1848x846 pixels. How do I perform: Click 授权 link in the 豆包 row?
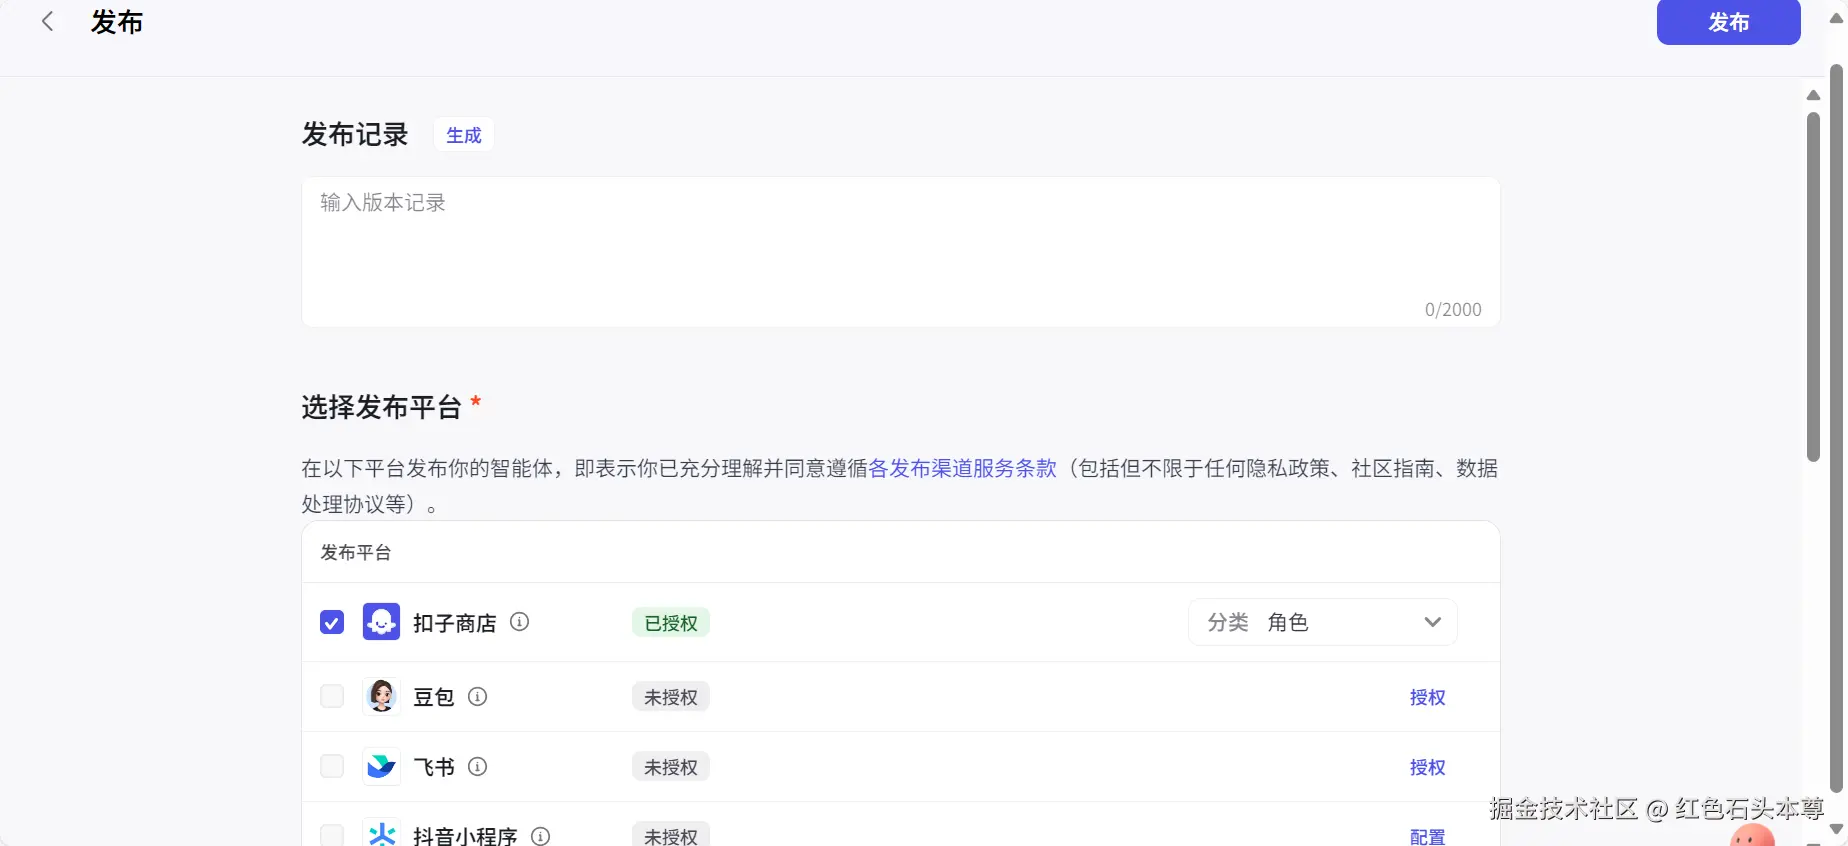click(1427, 697)
